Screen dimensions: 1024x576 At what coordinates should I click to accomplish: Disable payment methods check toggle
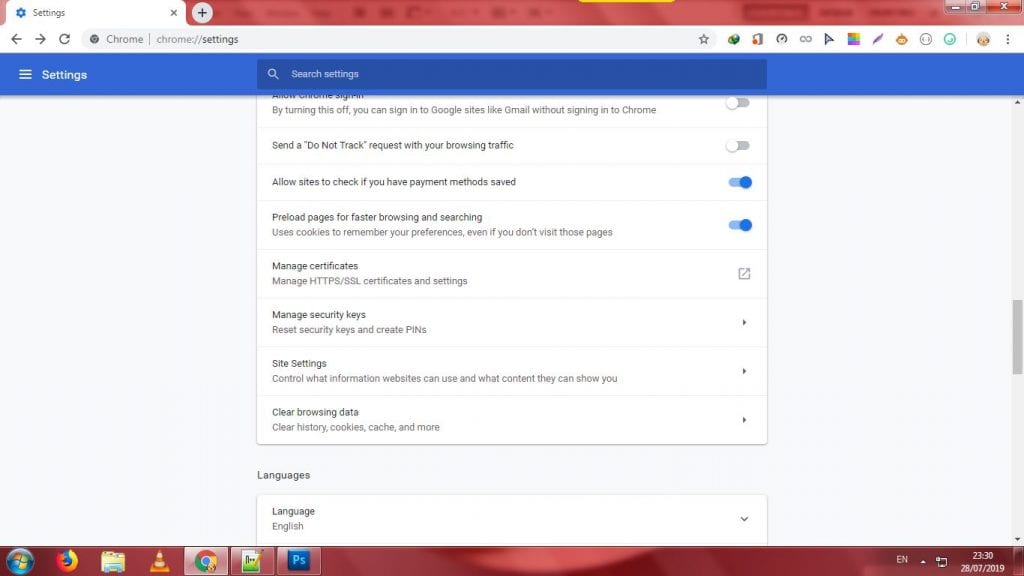[740, 182]
